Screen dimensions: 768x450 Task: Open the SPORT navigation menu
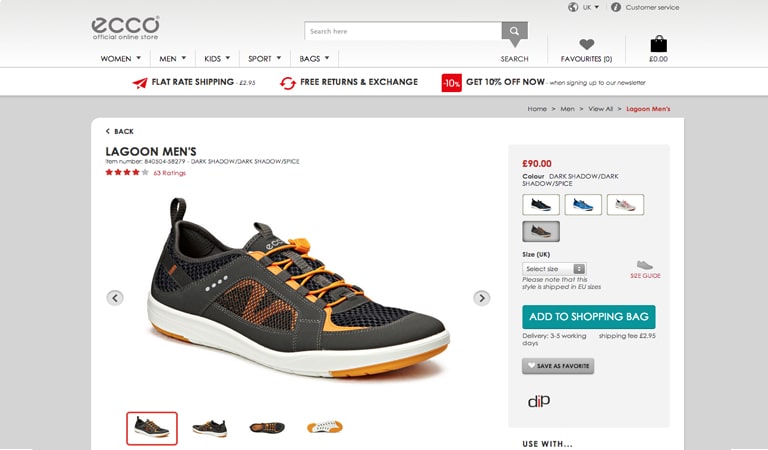click(x=264, y=59)
